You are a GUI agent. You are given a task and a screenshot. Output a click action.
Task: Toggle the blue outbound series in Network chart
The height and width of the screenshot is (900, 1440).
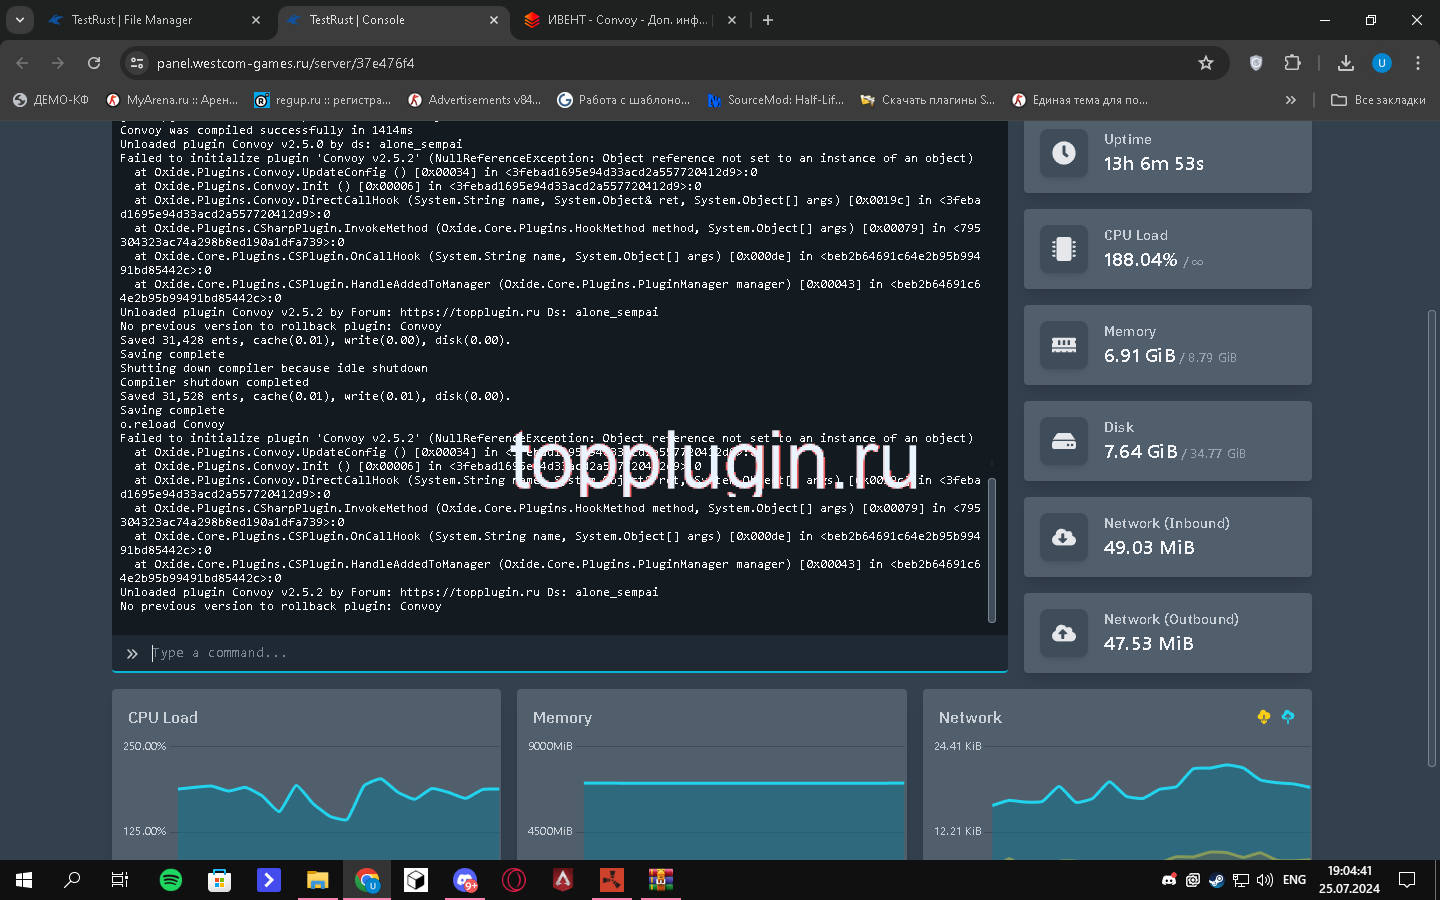[x=1288, y=717]
